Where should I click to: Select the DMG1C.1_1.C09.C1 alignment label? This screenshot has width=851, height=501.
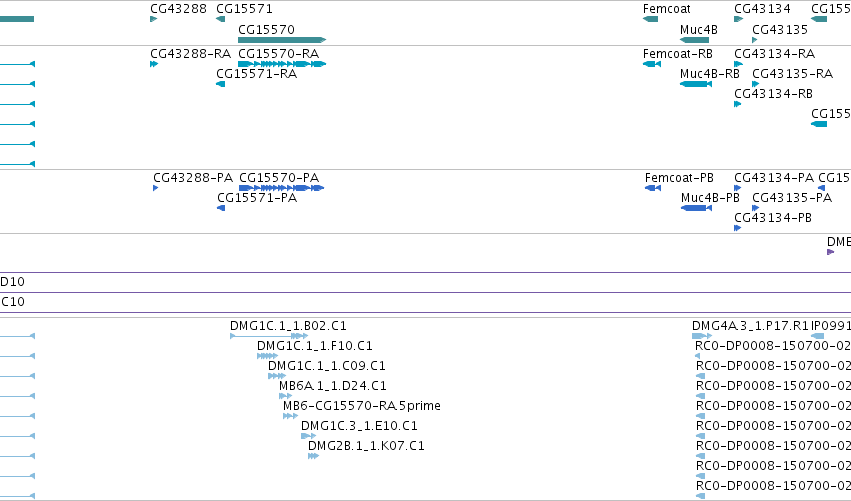click(x=327, y=366)
